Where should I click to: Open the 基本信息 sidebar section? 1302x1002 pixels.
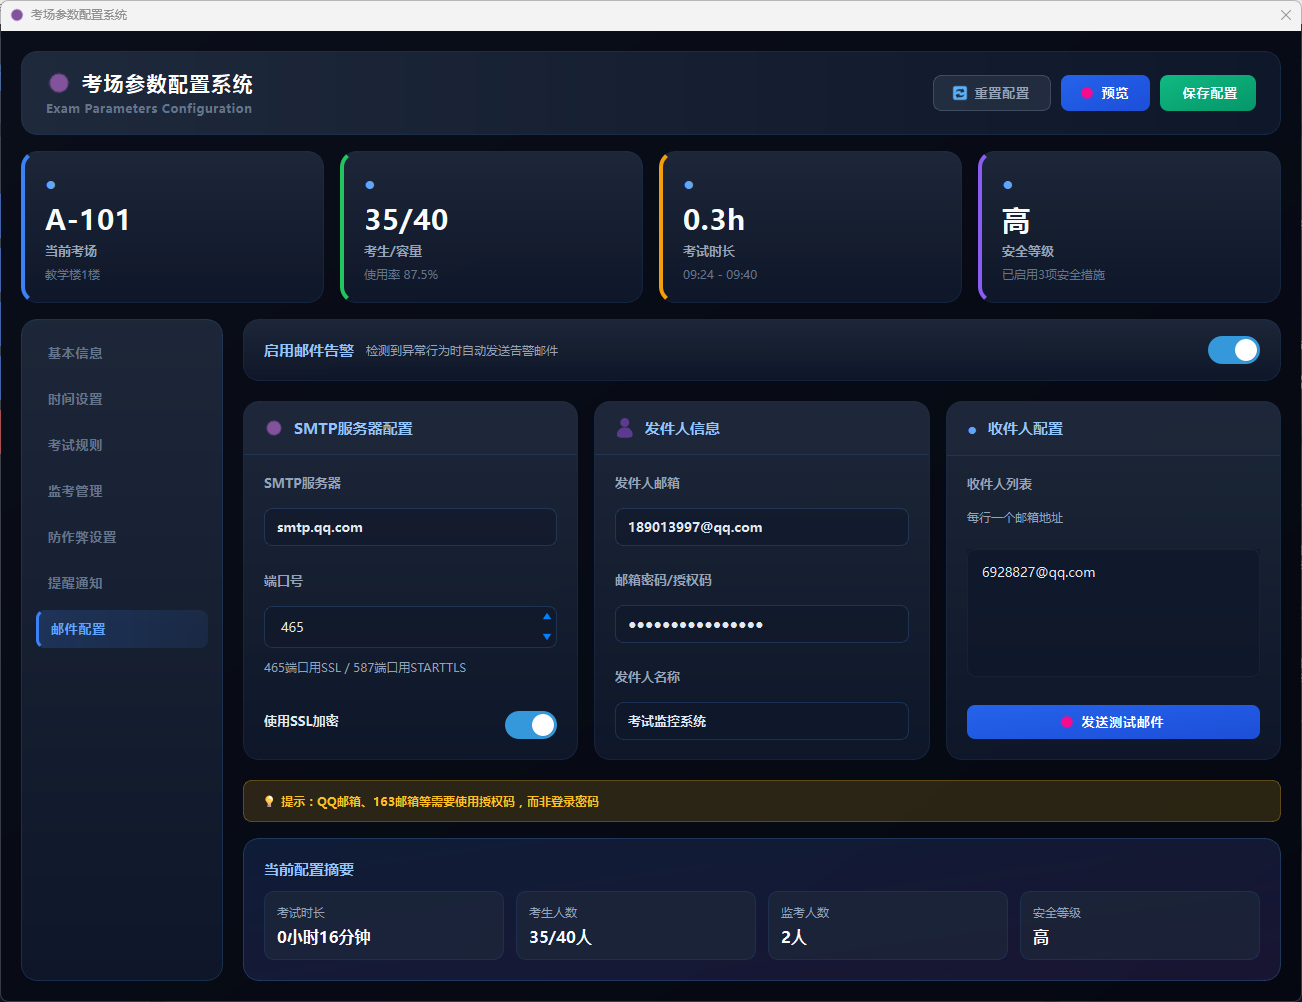point(75,353)
